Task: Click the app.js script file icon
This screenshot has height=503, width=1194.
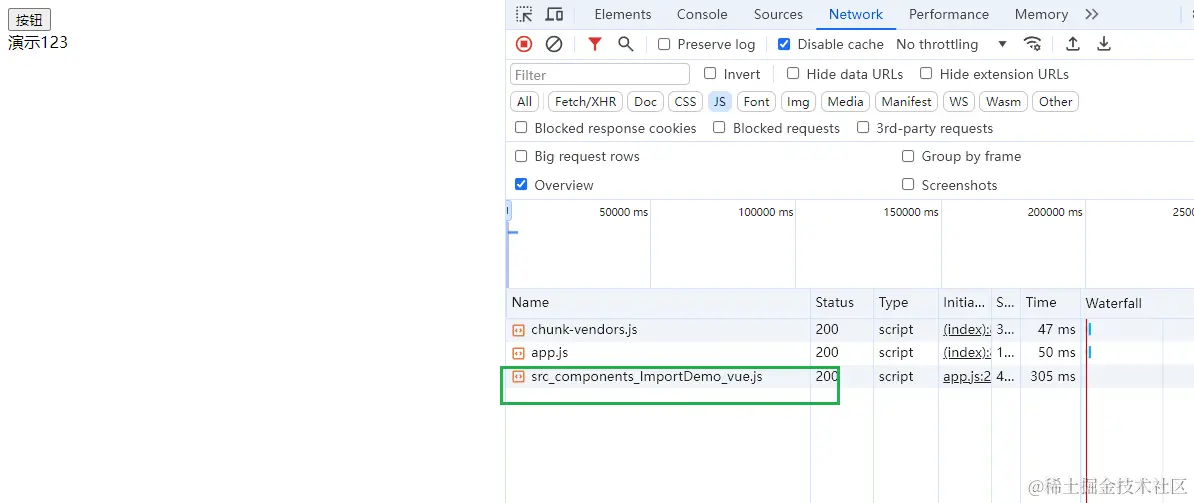Action: coord(519,353)
